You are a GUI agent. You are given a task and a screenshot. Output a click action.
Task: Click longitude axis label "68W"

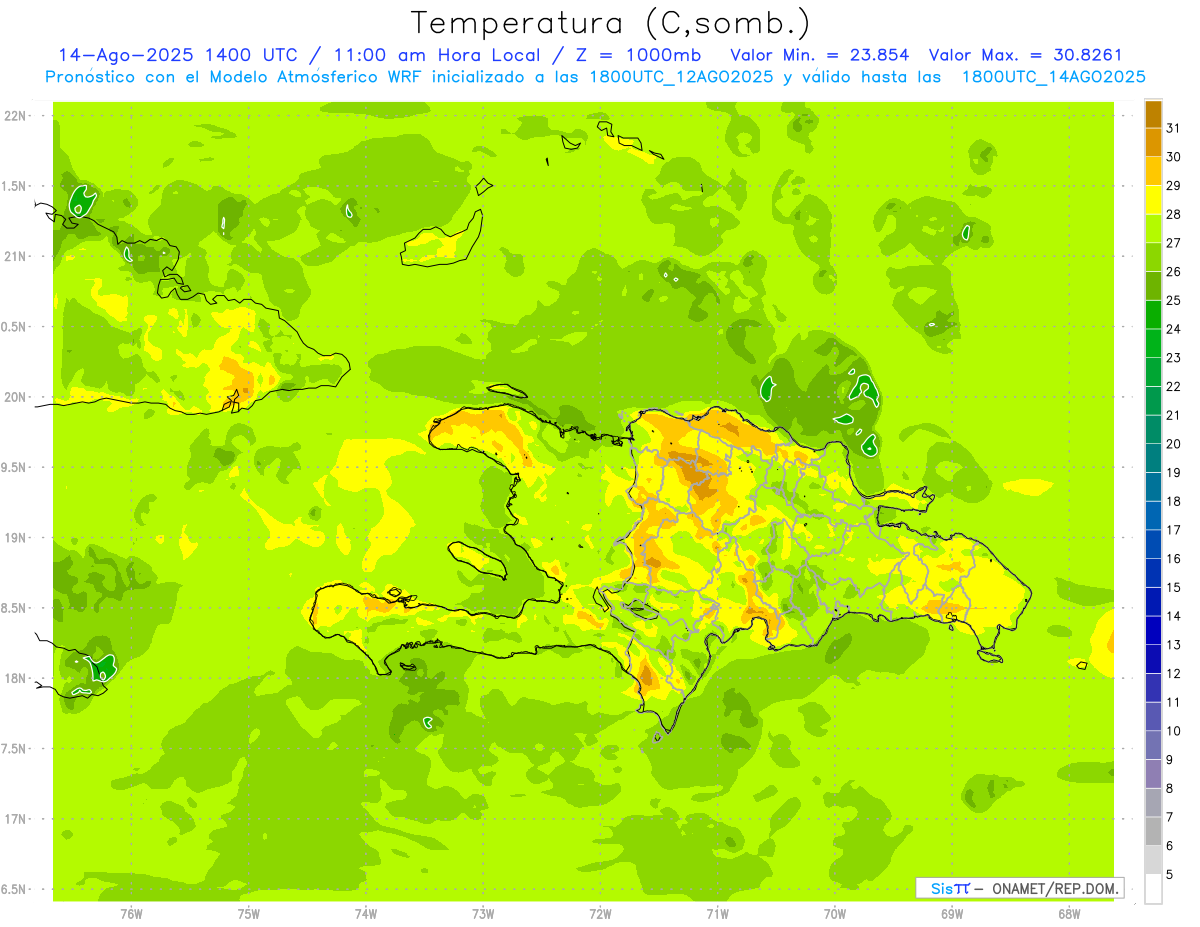[x=1069, y=914]
